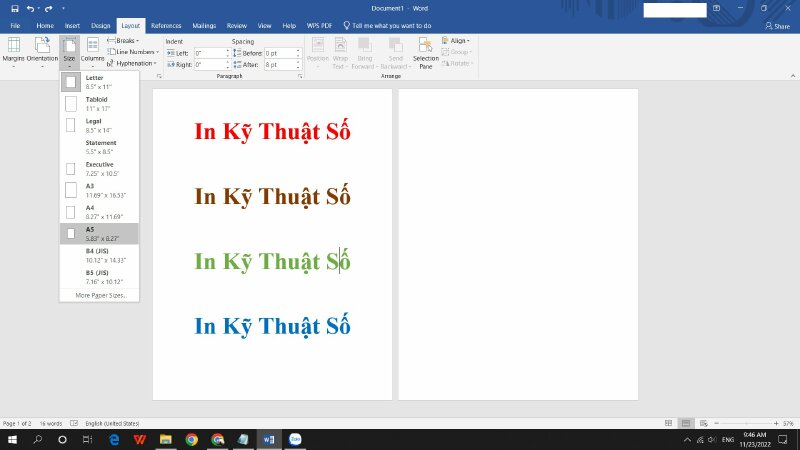This screenshot has width=800, height=450.
Task: Choose Legal paper size
Action: (x=99, y=125)
